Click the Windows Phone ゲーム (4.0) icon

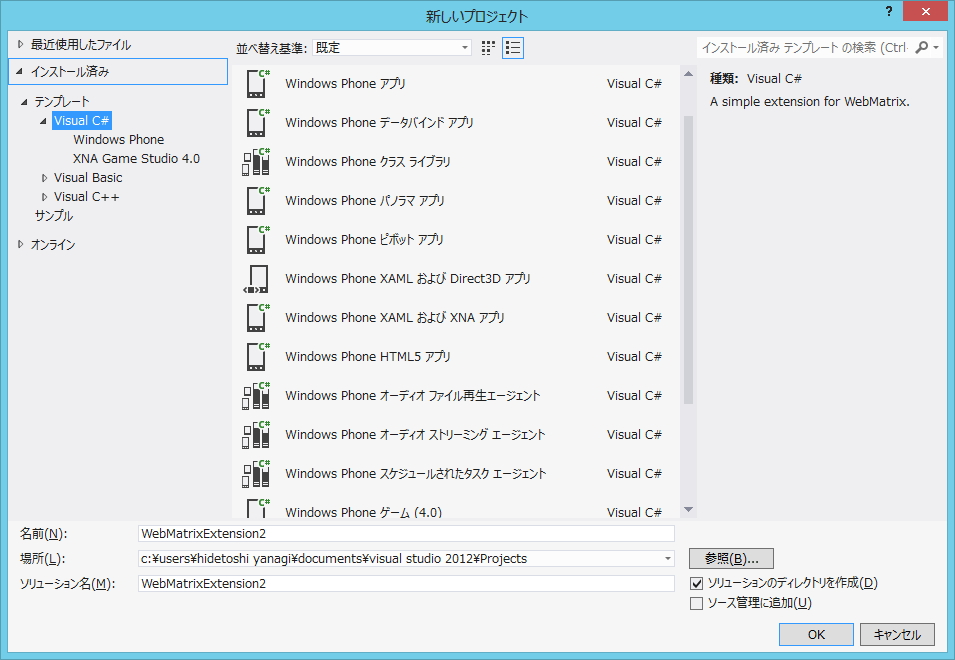point(258,508)
